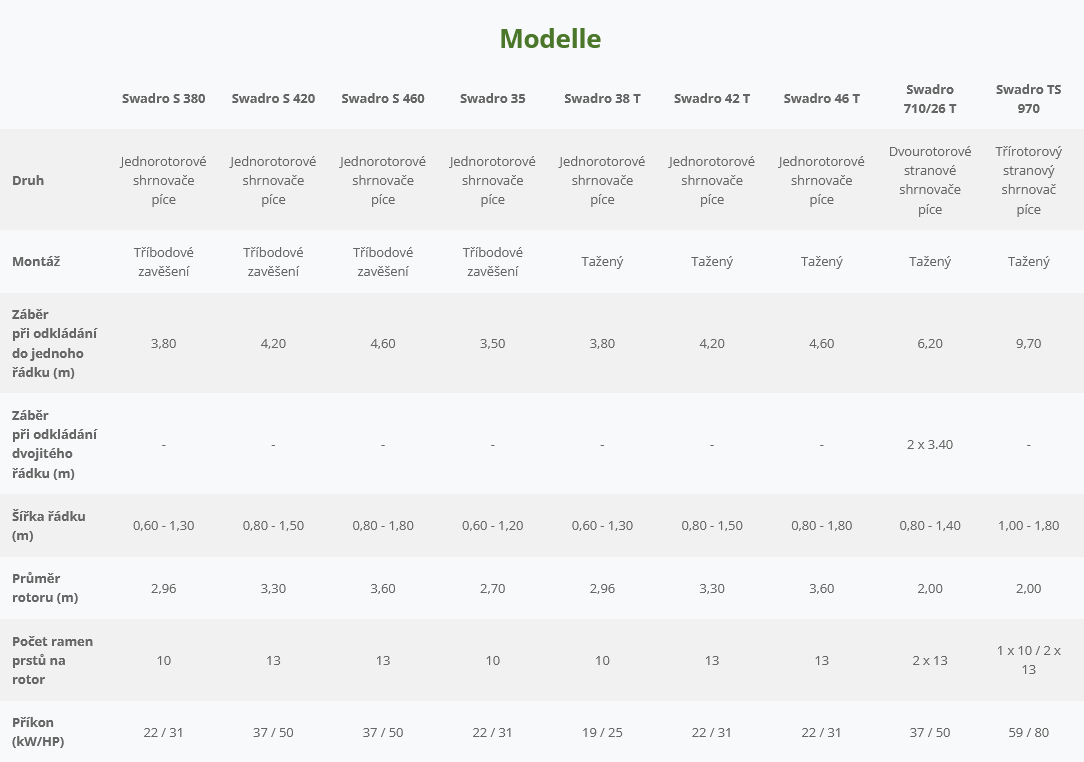
Task: Click the 1,00 - 1,80 swath width value
Action: tap(1029, 526)
